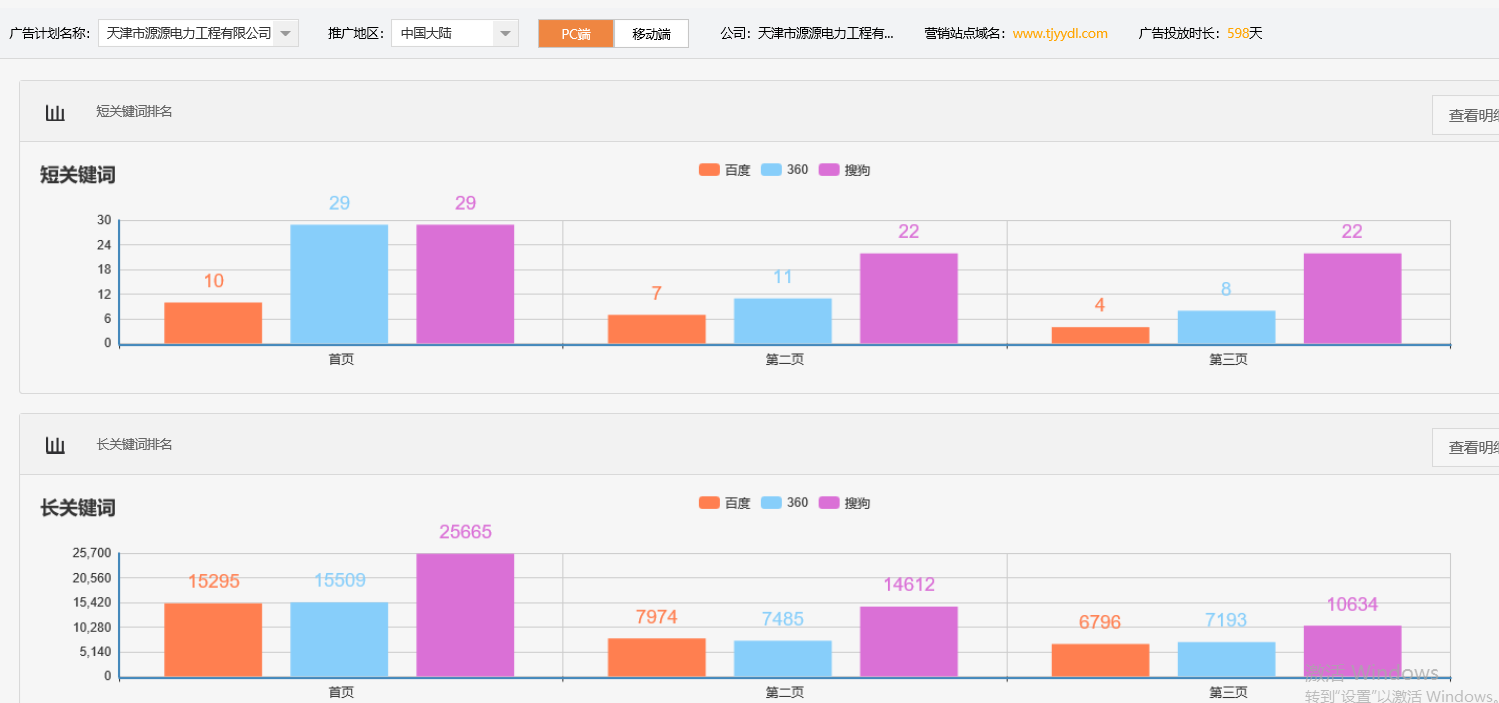The width and height of the screenshot is (1499, 703).
Task: Click the blue 360 bar labeled 29 on 首页
Action: click(338, 283)
